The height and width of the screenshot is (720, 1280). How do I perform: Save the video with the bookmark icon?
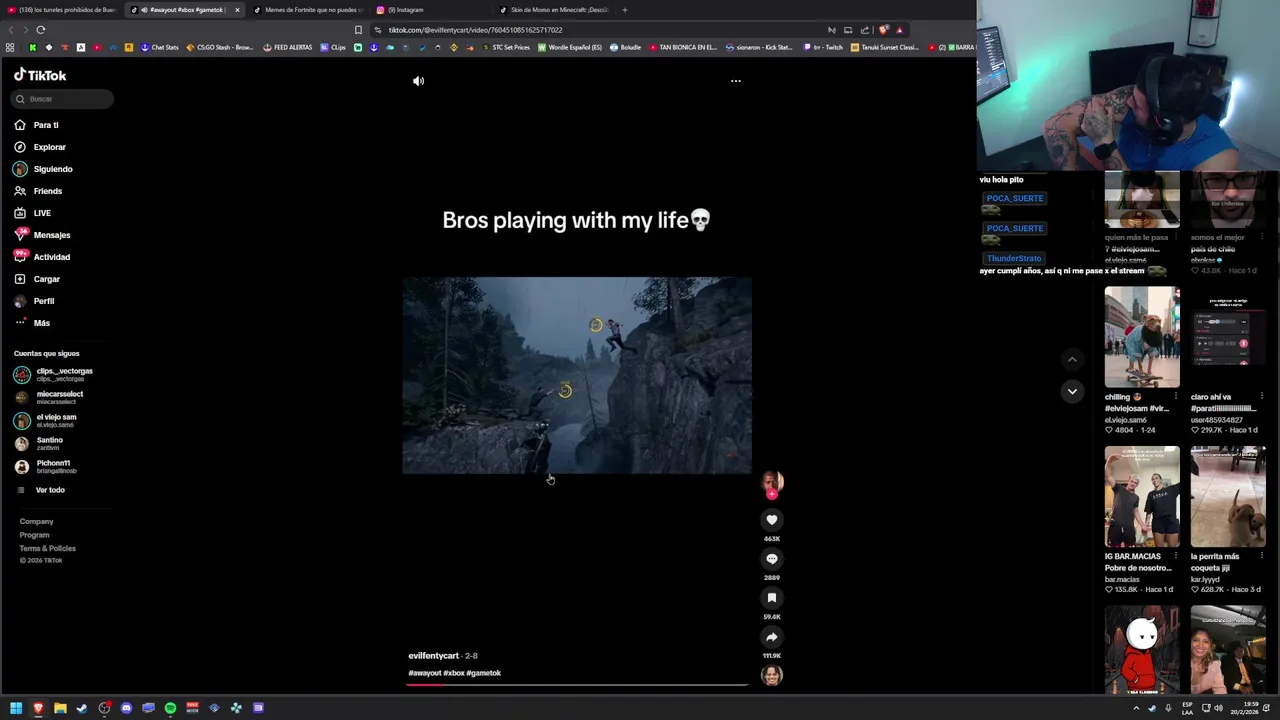tap(772, 598)
